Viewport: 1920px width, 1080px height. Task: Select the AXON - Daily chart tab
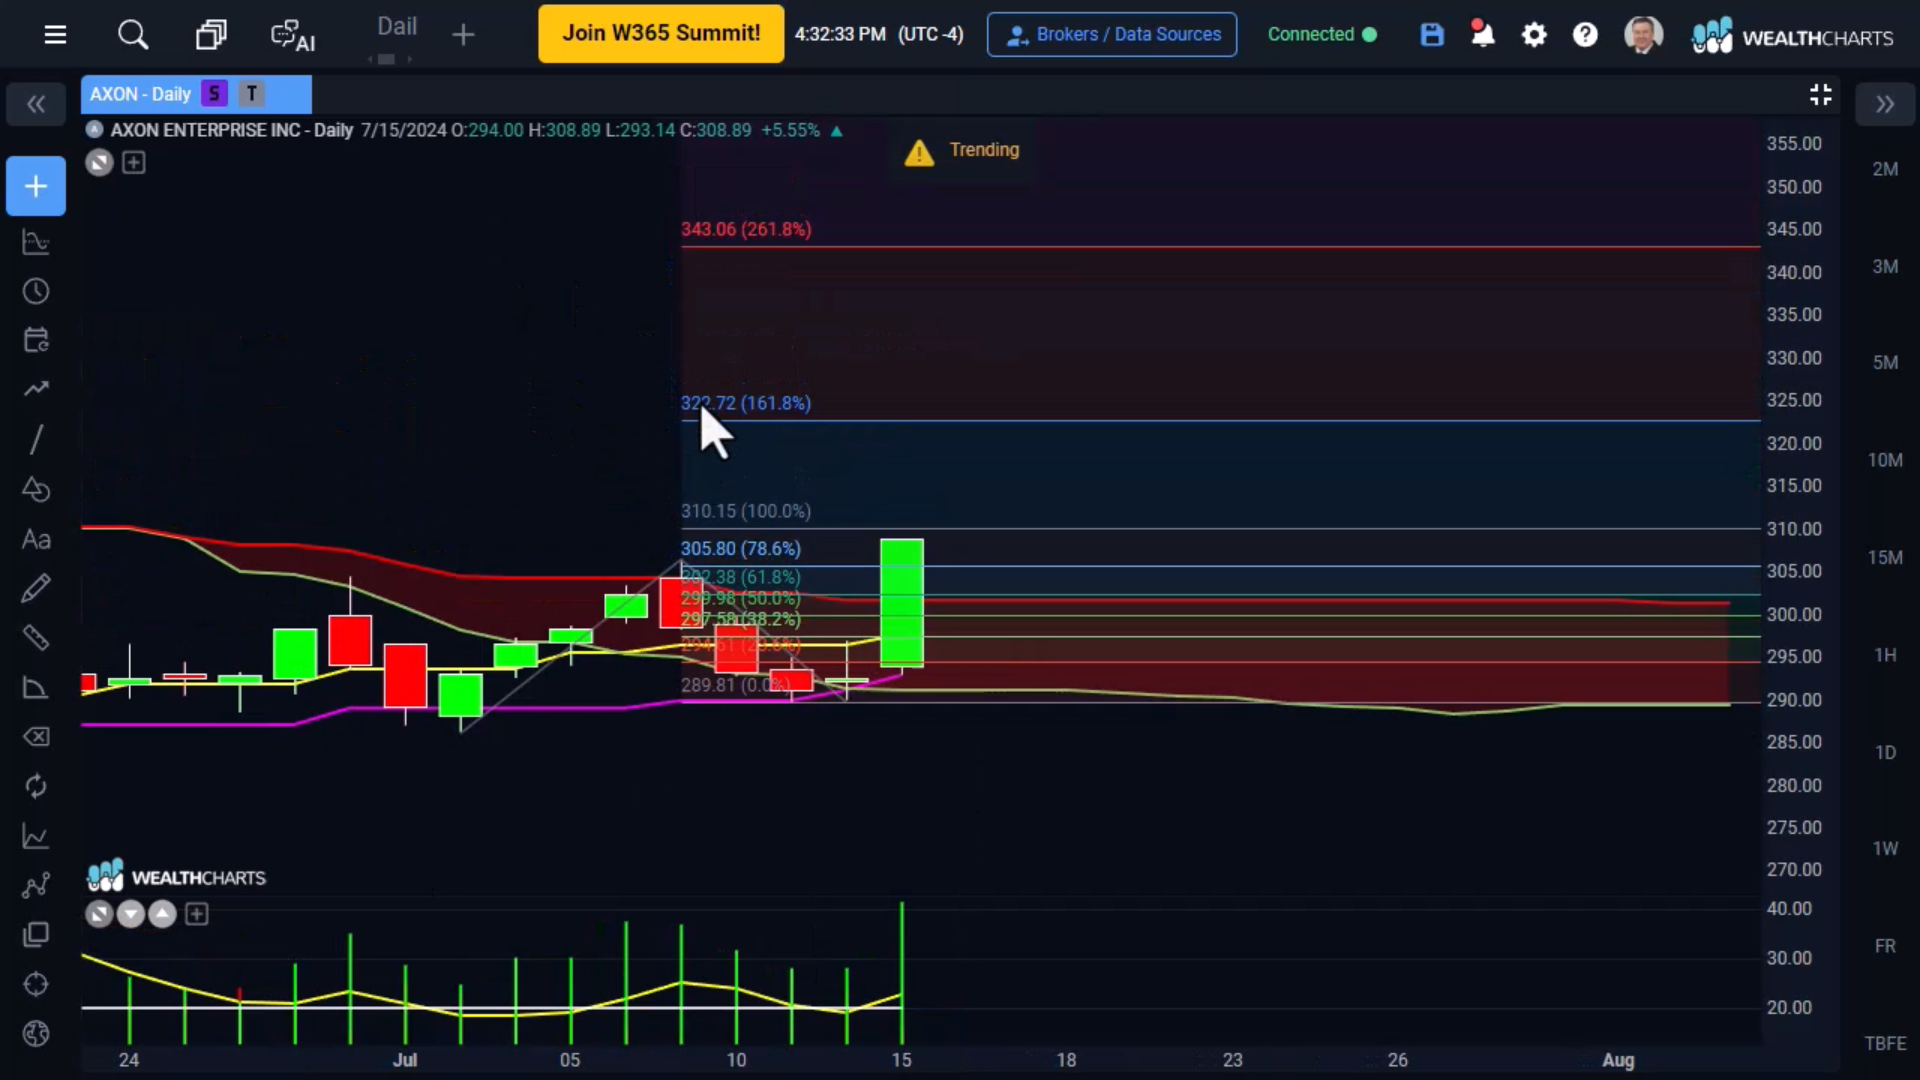click(x=196, y=94)
